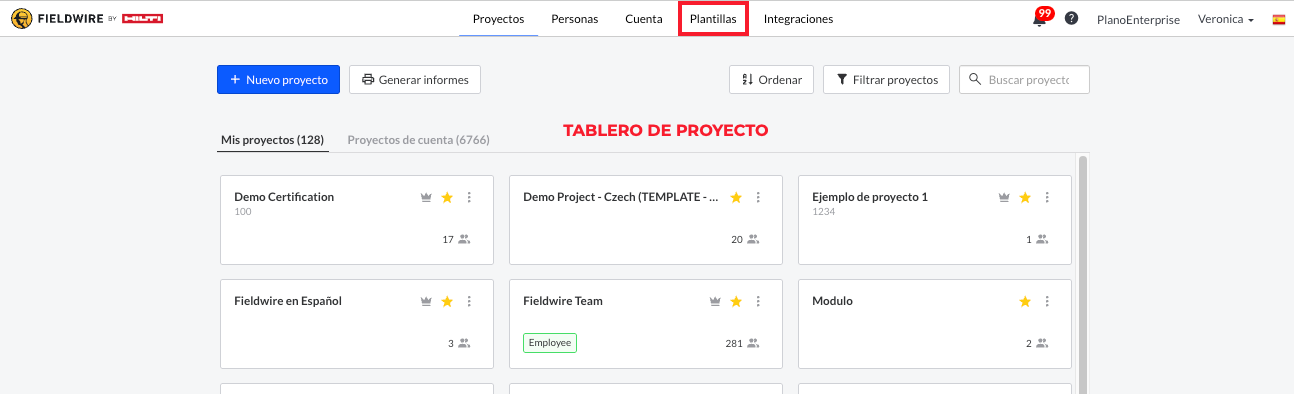1294x394 pixels.
Task: Open the Filtrar proyectos filter menu
Action: [x=886, y=80]
